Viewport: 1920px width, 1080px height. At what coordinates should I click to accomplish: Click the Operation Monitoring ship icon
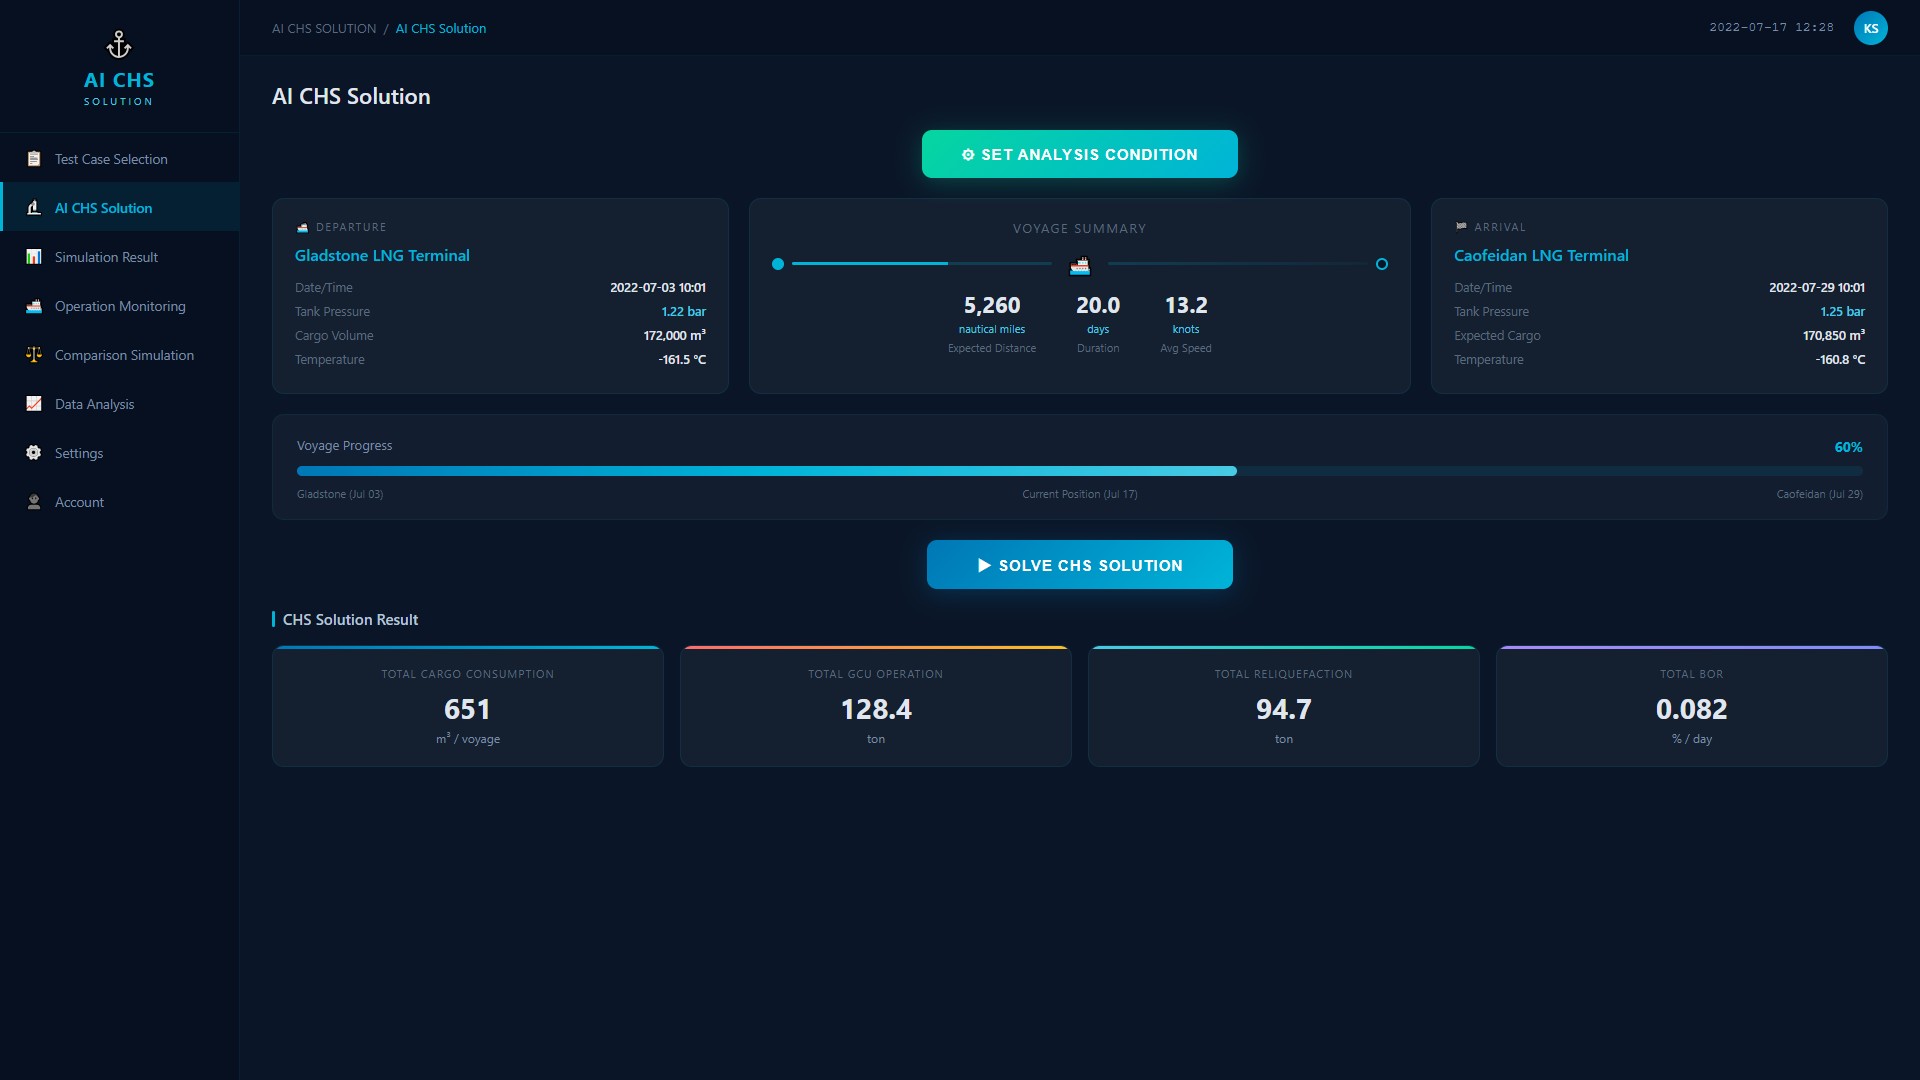[34, 306]
